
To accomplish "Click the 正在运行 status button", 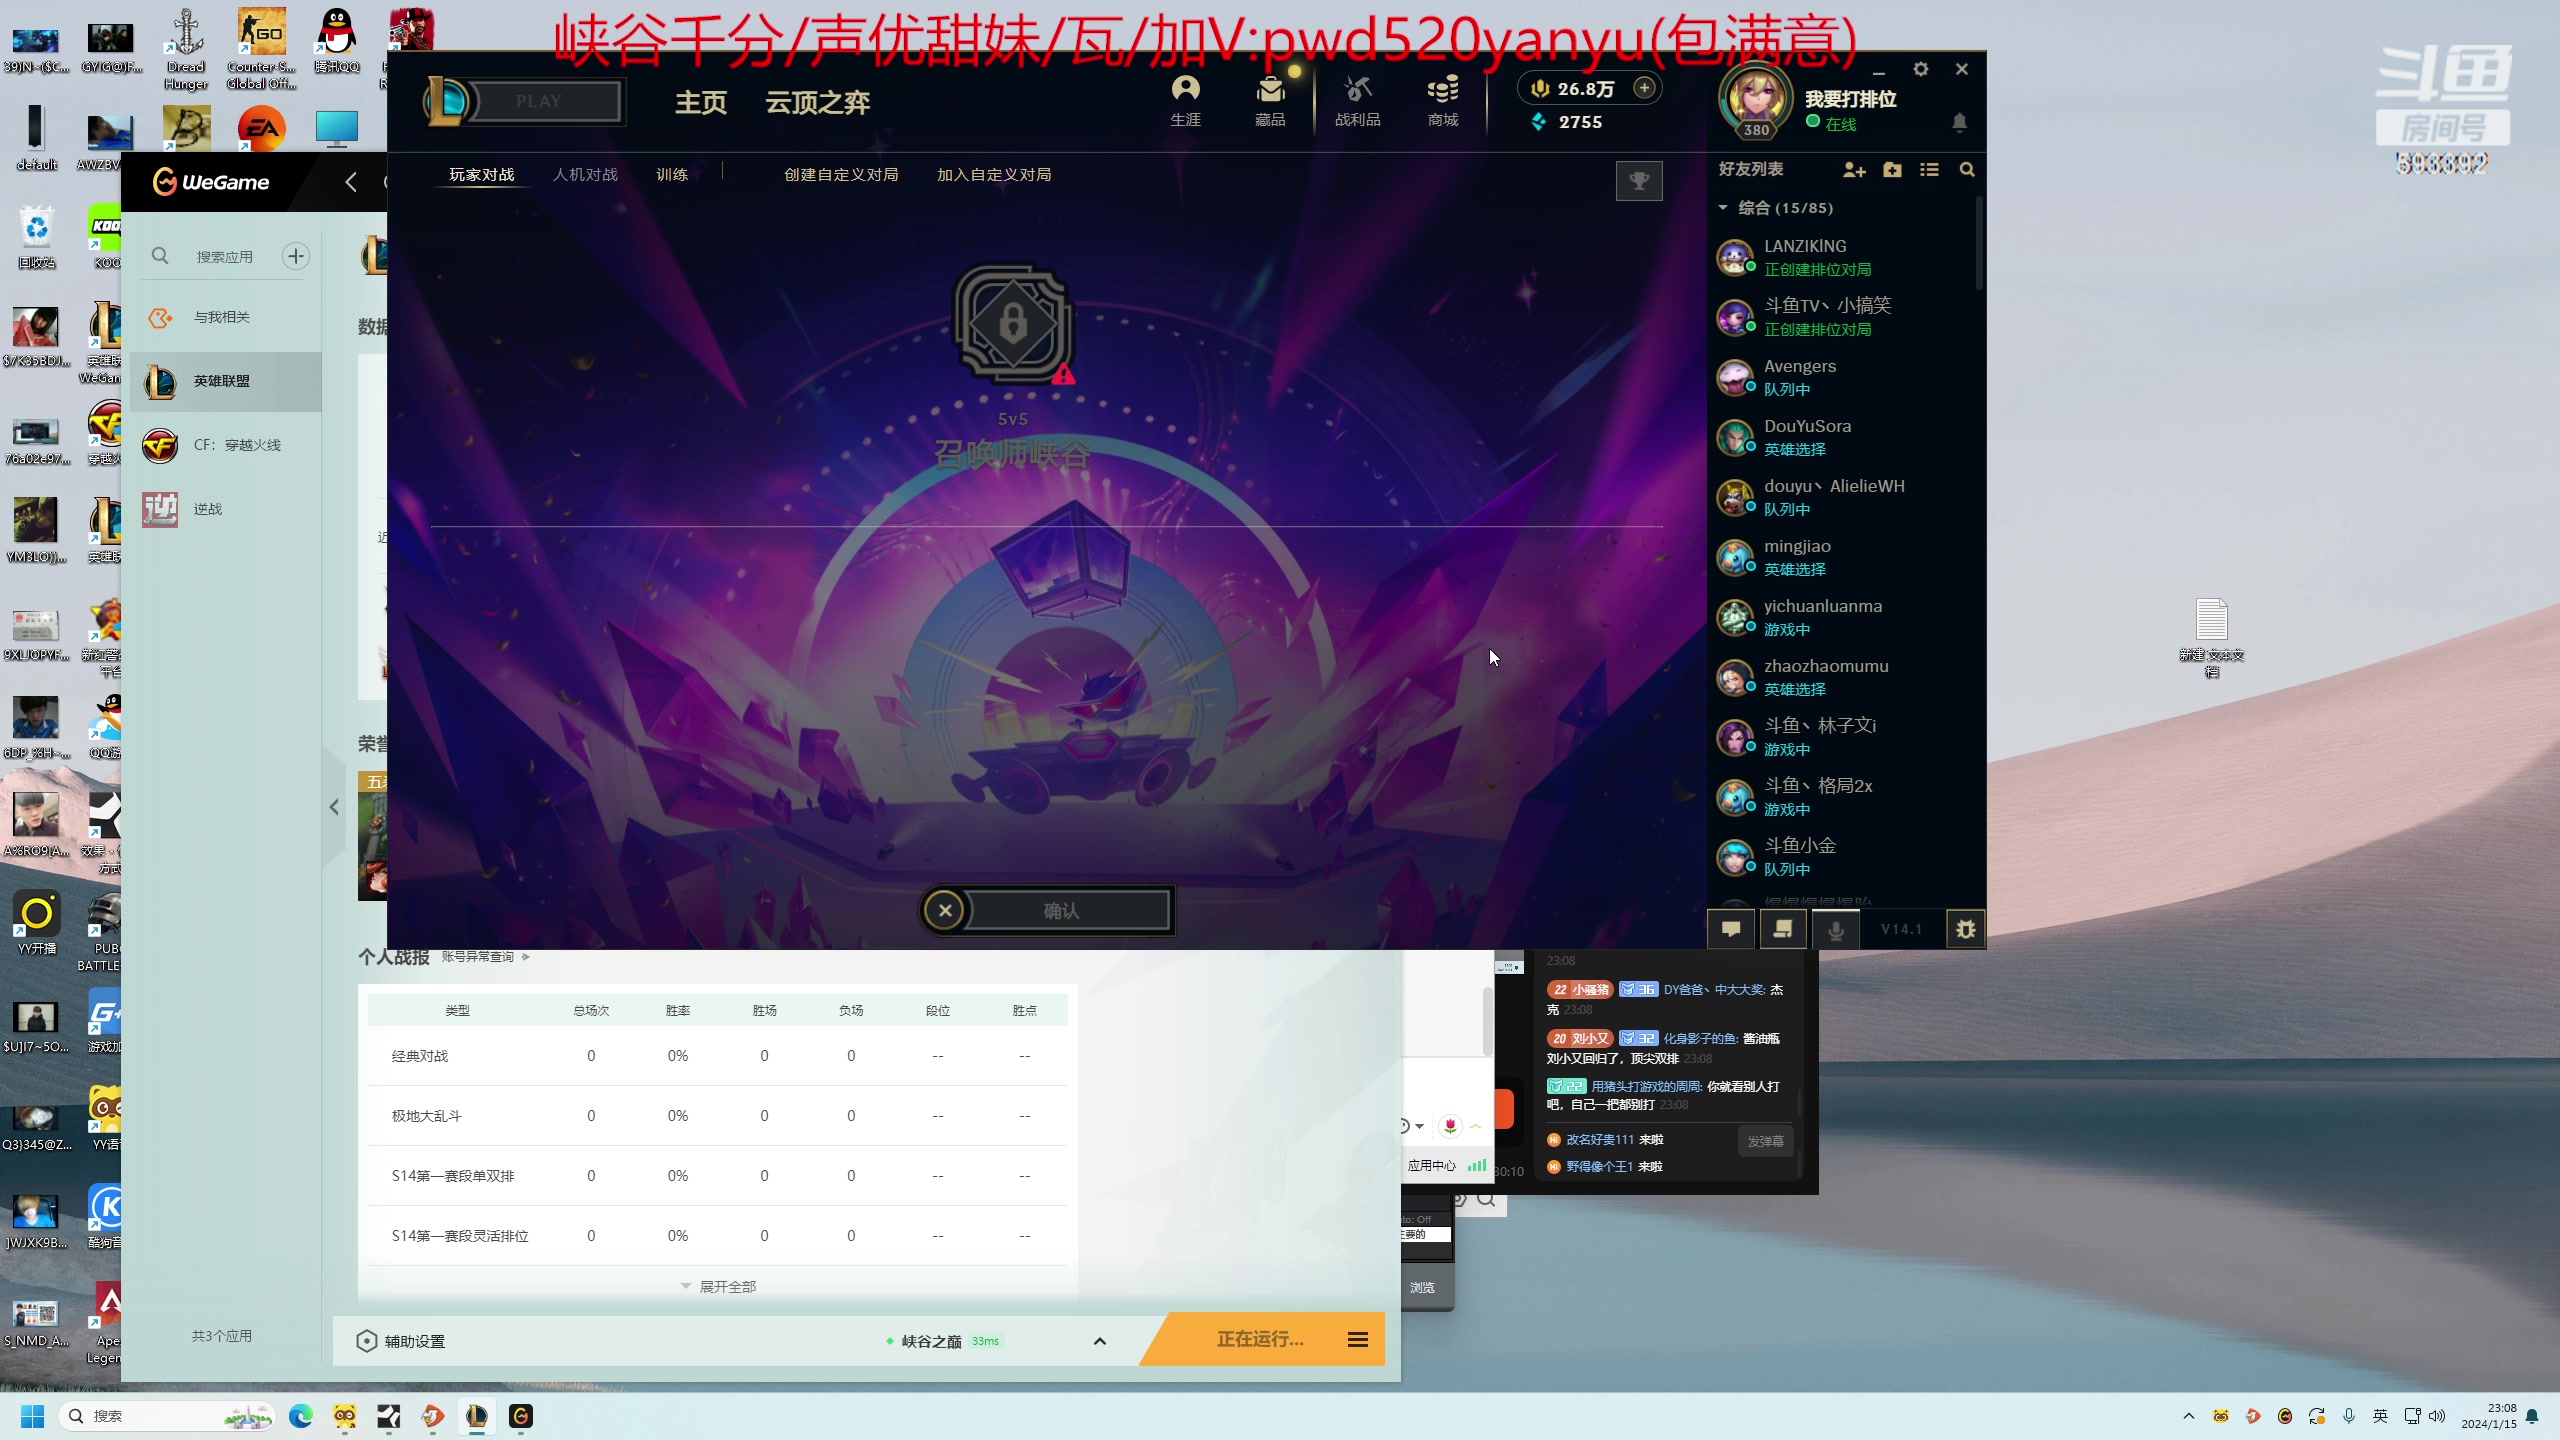I will tap(1260, 1340).
